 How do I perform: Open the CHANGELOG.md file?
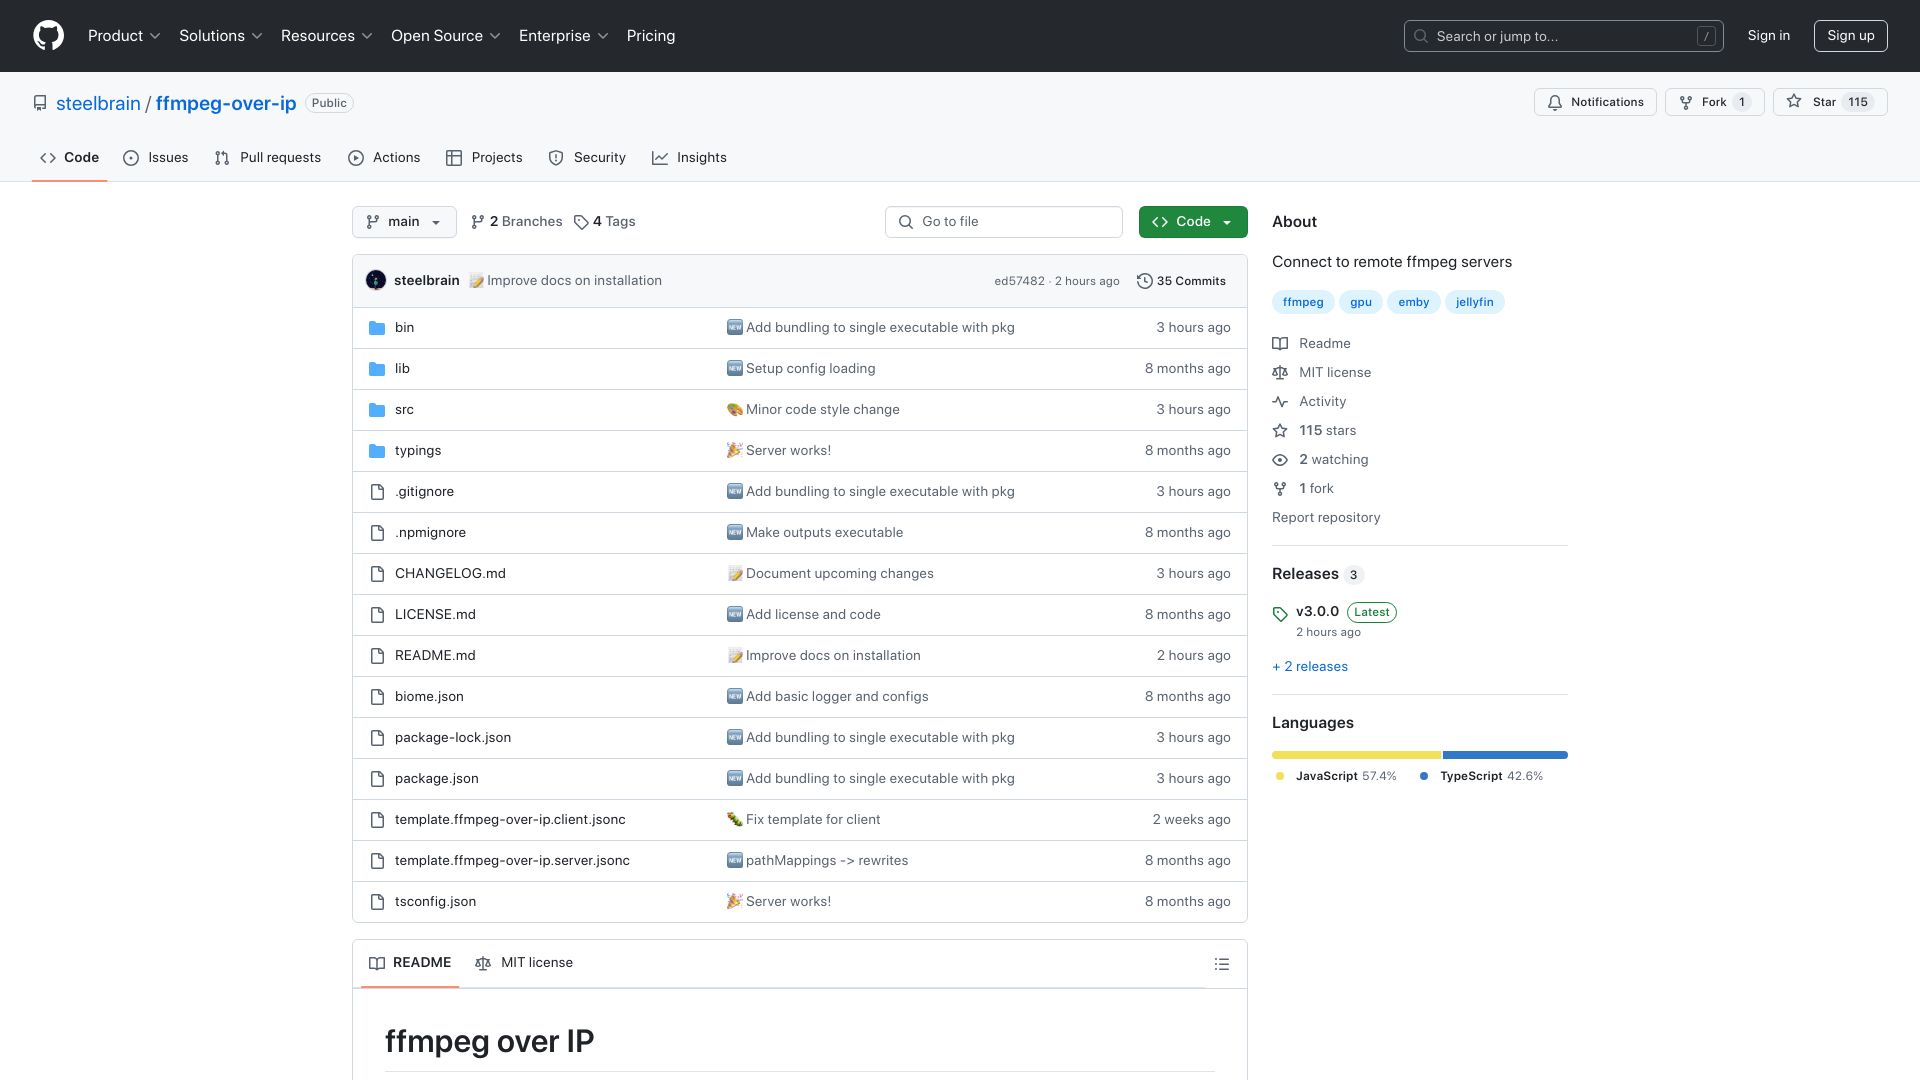coord(450,574)
